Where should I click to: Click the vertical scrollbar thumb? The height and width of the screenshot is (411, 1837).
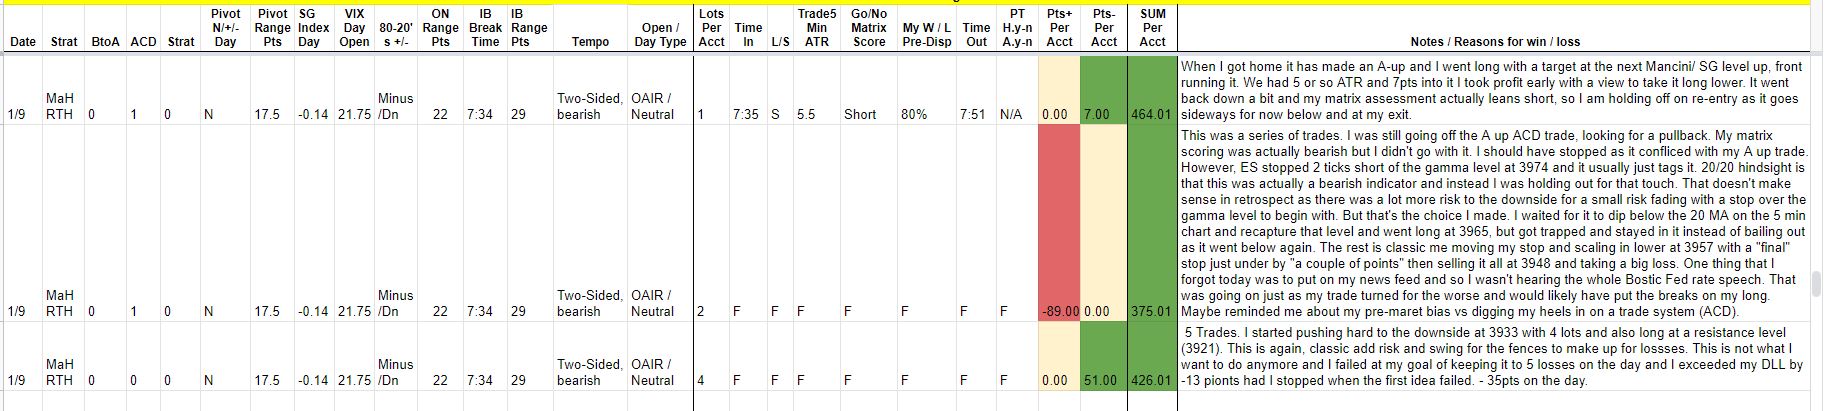click(x=1817, y=284)
